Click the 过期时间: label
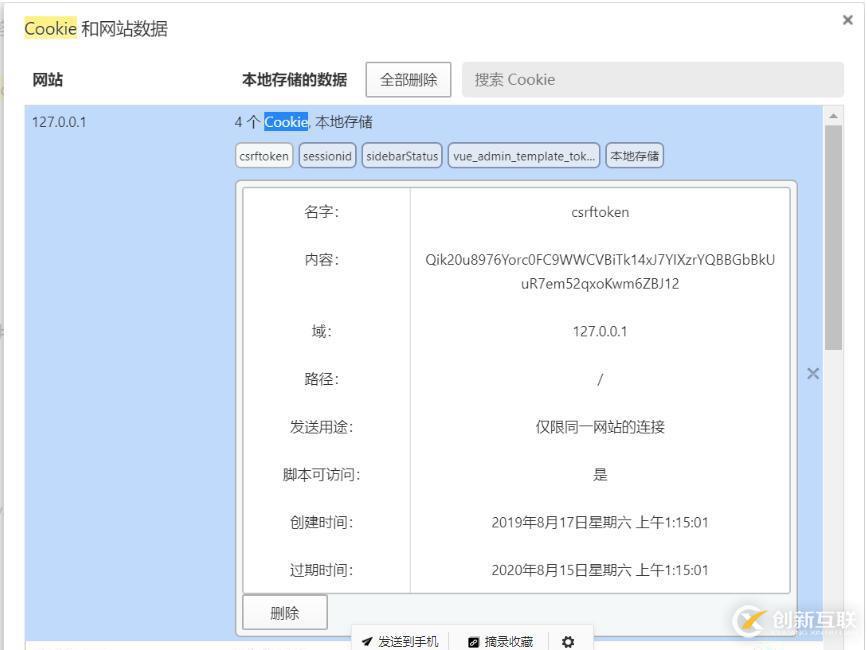Image resolution: width=867 pixels, height=650 pixels. [x=321, y=570]
